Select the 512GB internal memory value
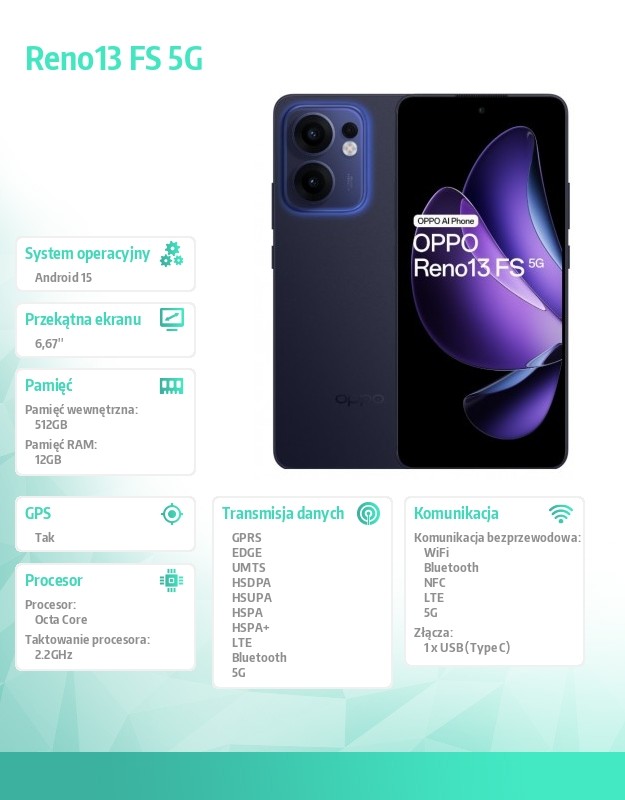The height and width of the screenshot is (800, 625). (51, 424)
